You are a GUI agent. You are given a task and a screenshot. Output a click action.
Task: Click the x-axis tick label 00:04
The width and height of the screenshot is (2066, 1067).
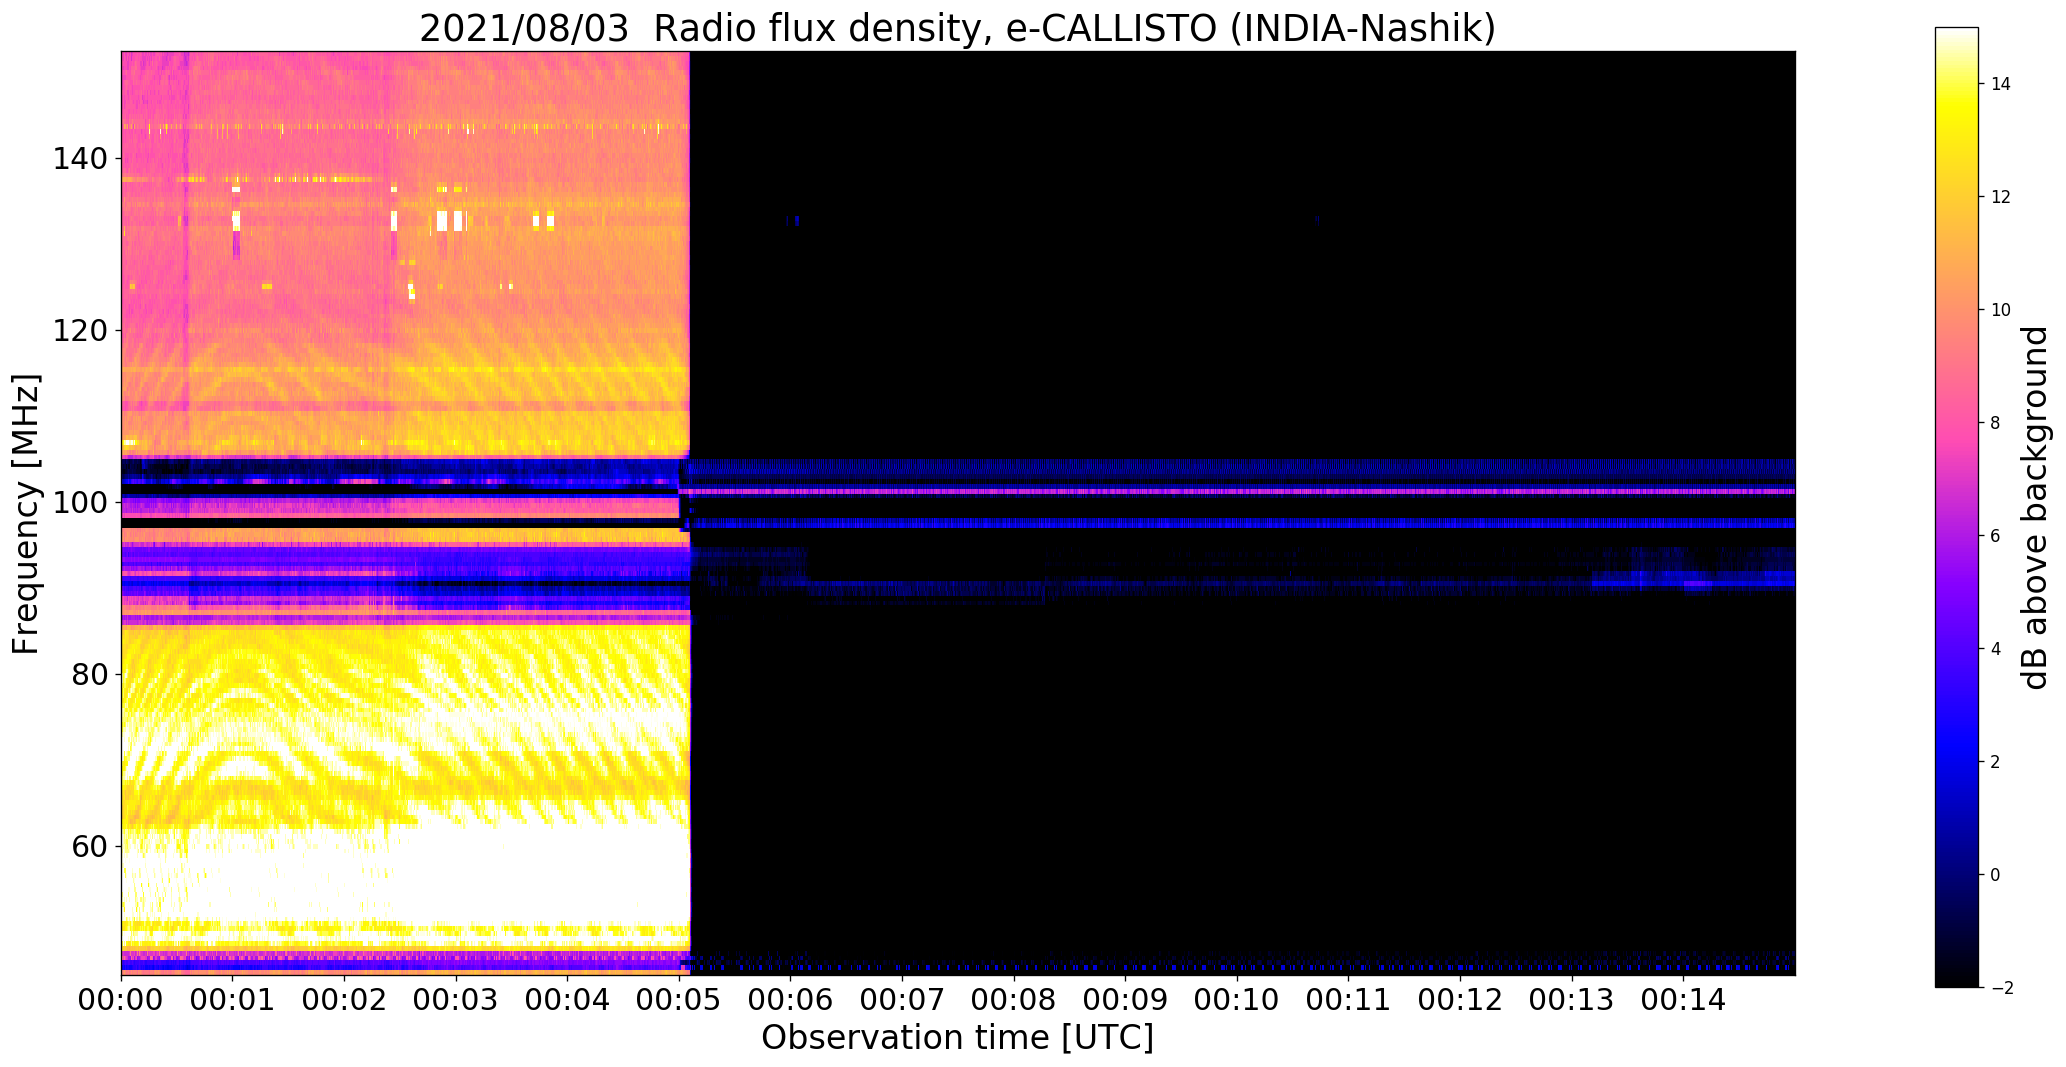568,1000
